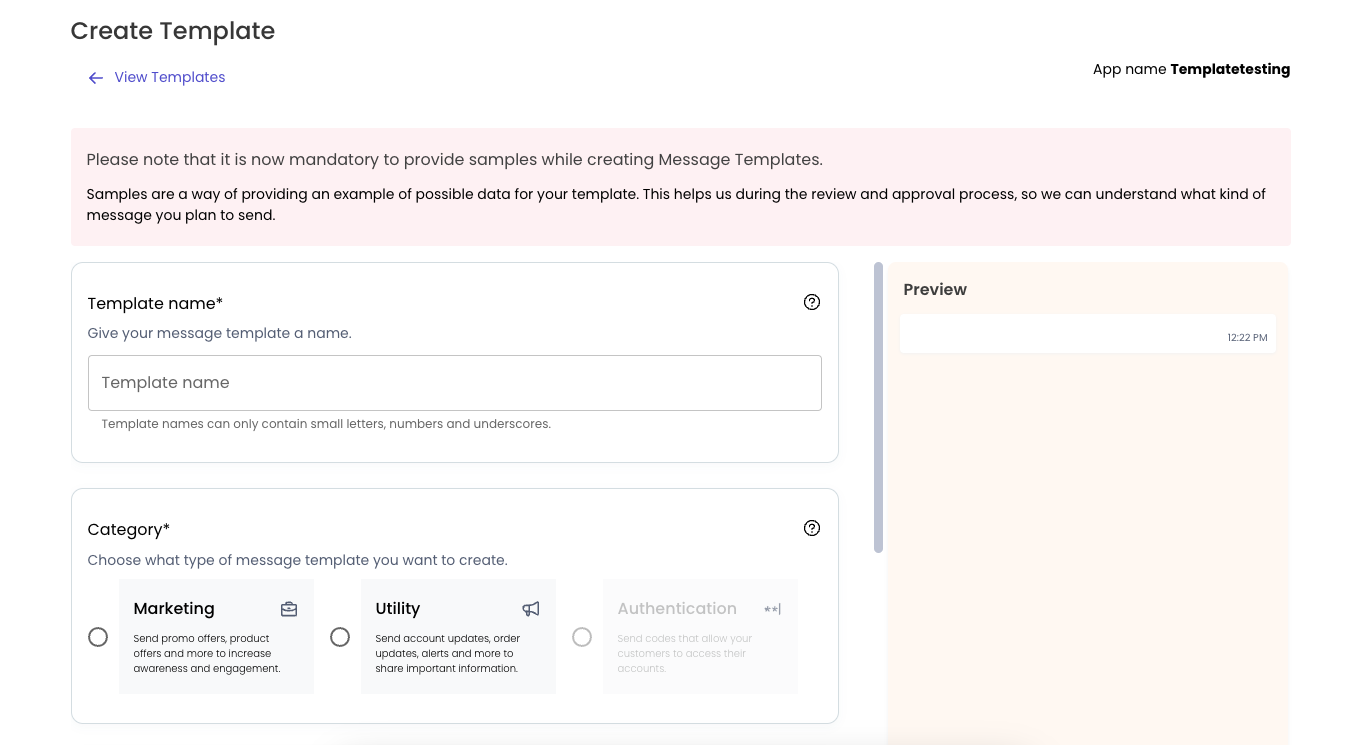This screenshot has width=1351, height=745.
Task: Click the Marketing category card
Action: coord(216,636)
